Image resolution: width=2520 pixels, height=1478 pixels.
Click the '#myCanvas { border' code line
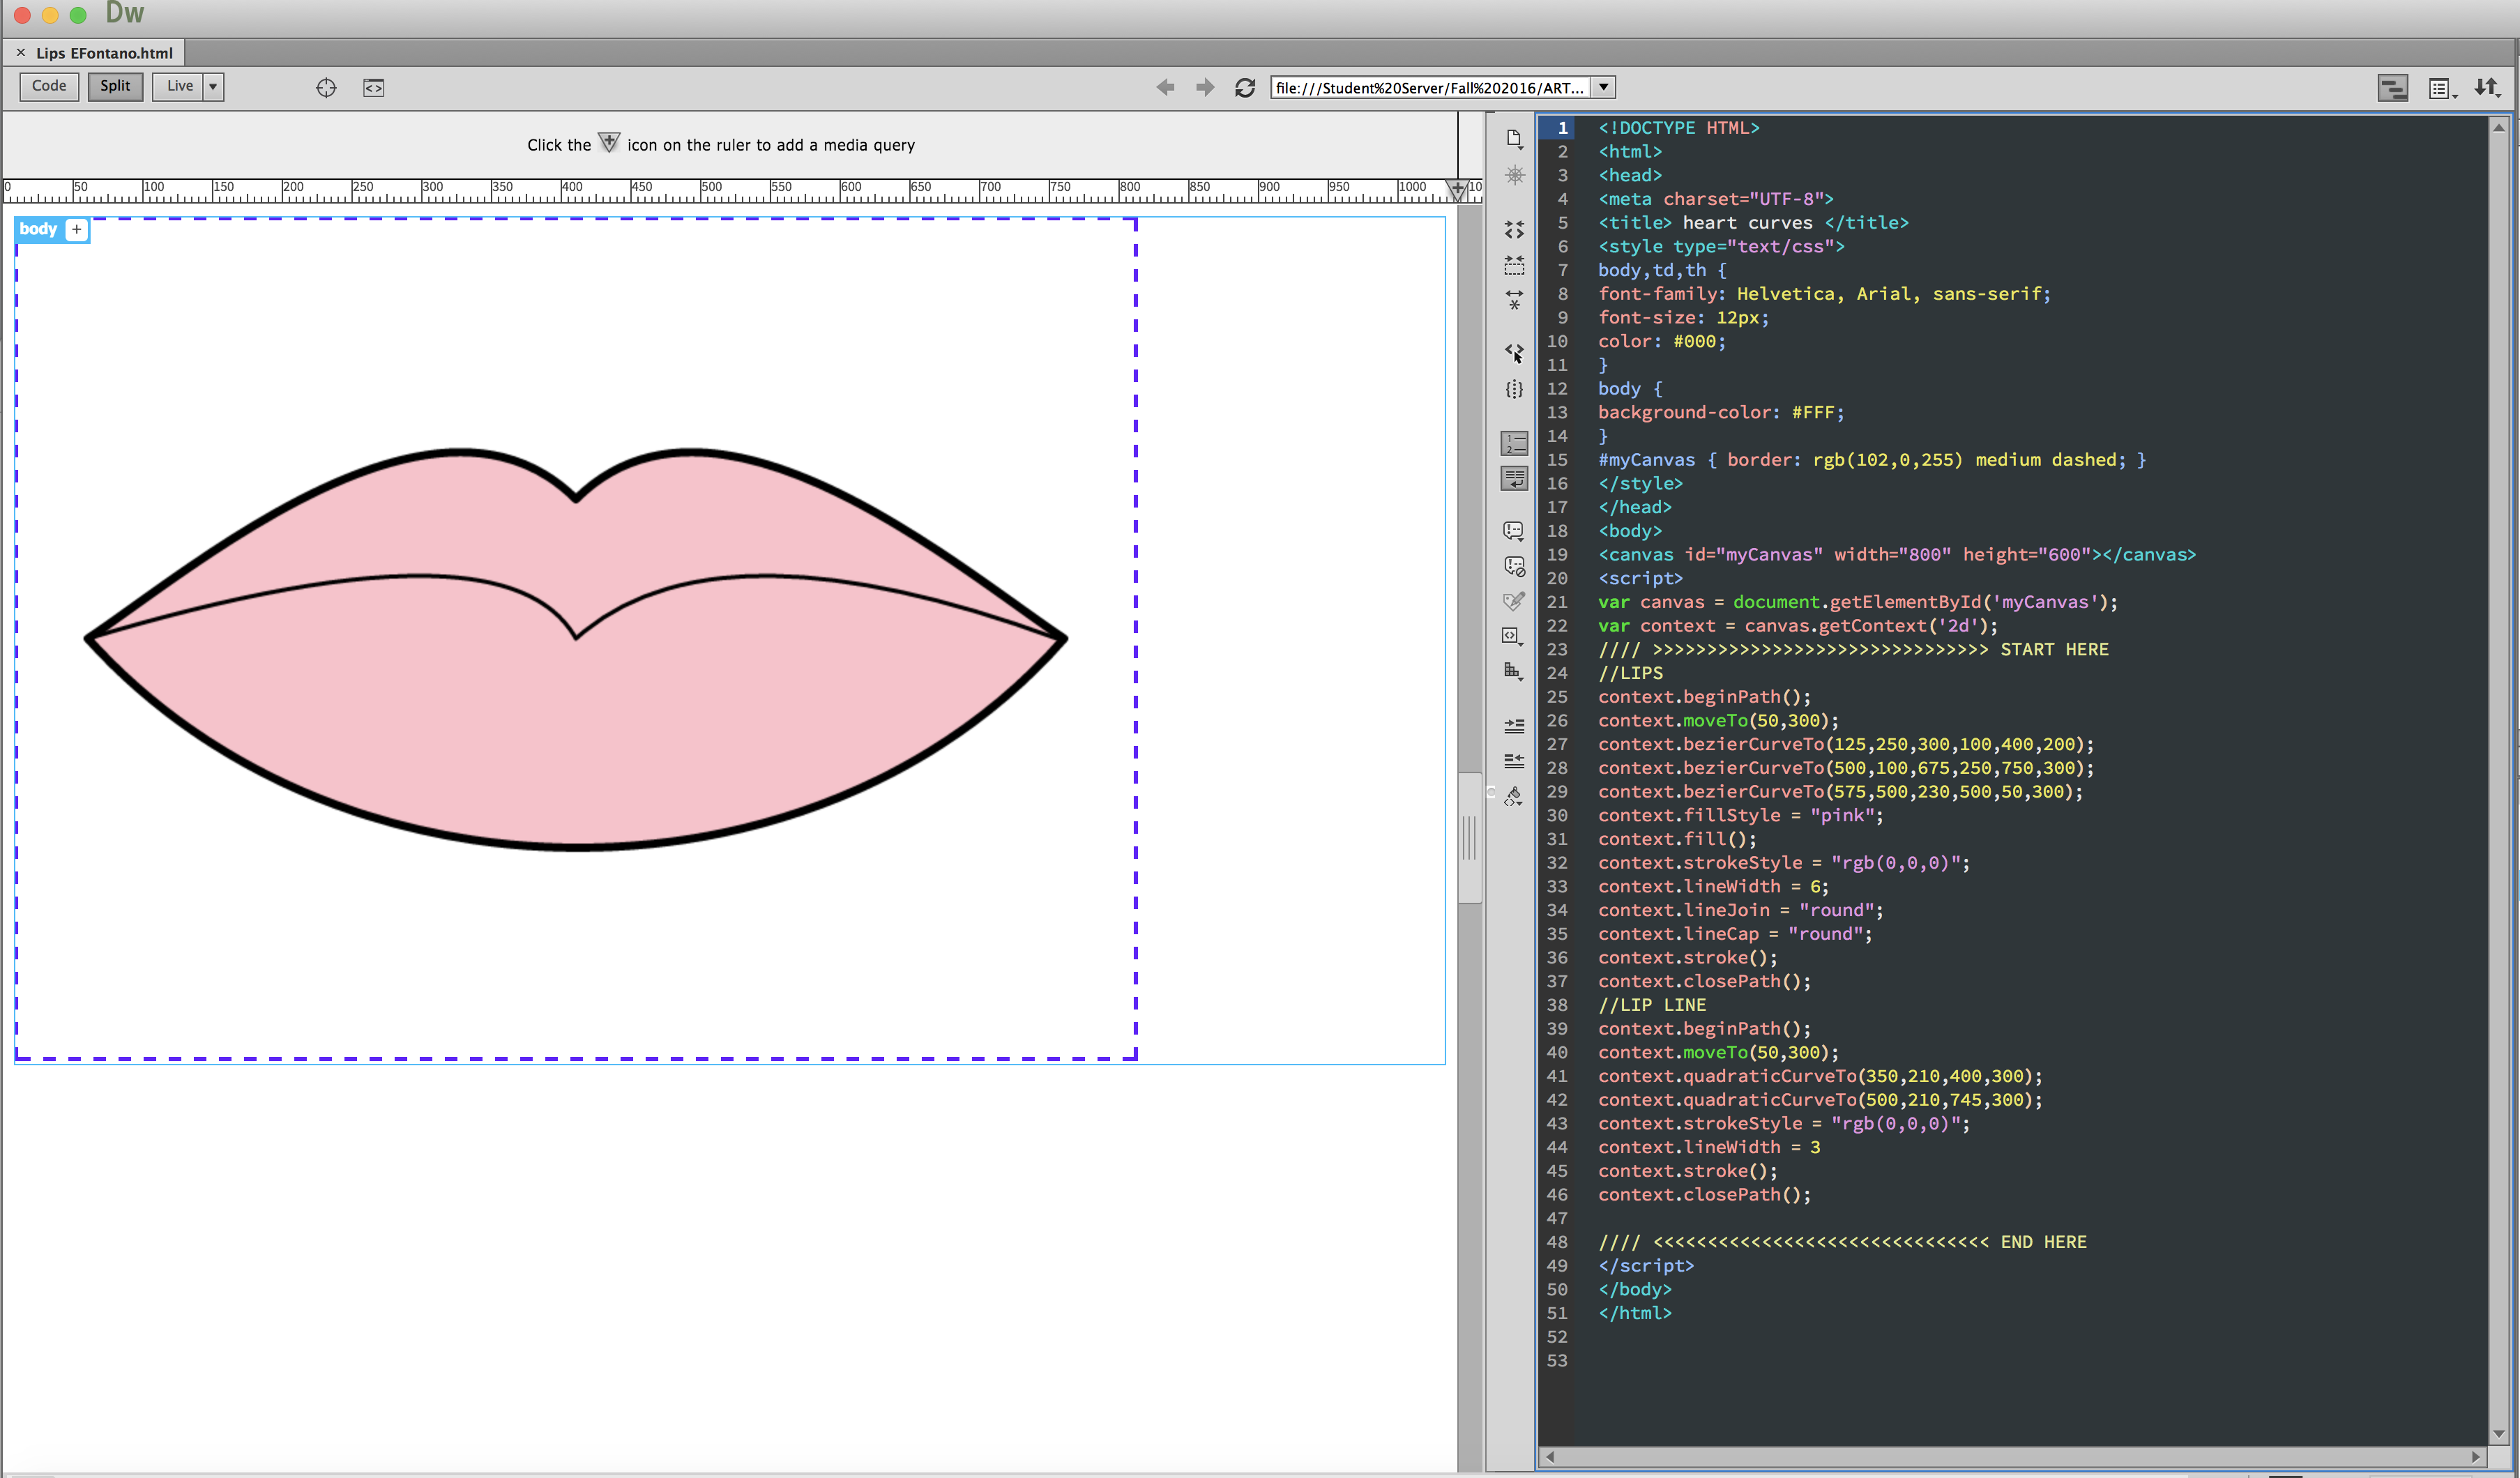(1872, 460)
